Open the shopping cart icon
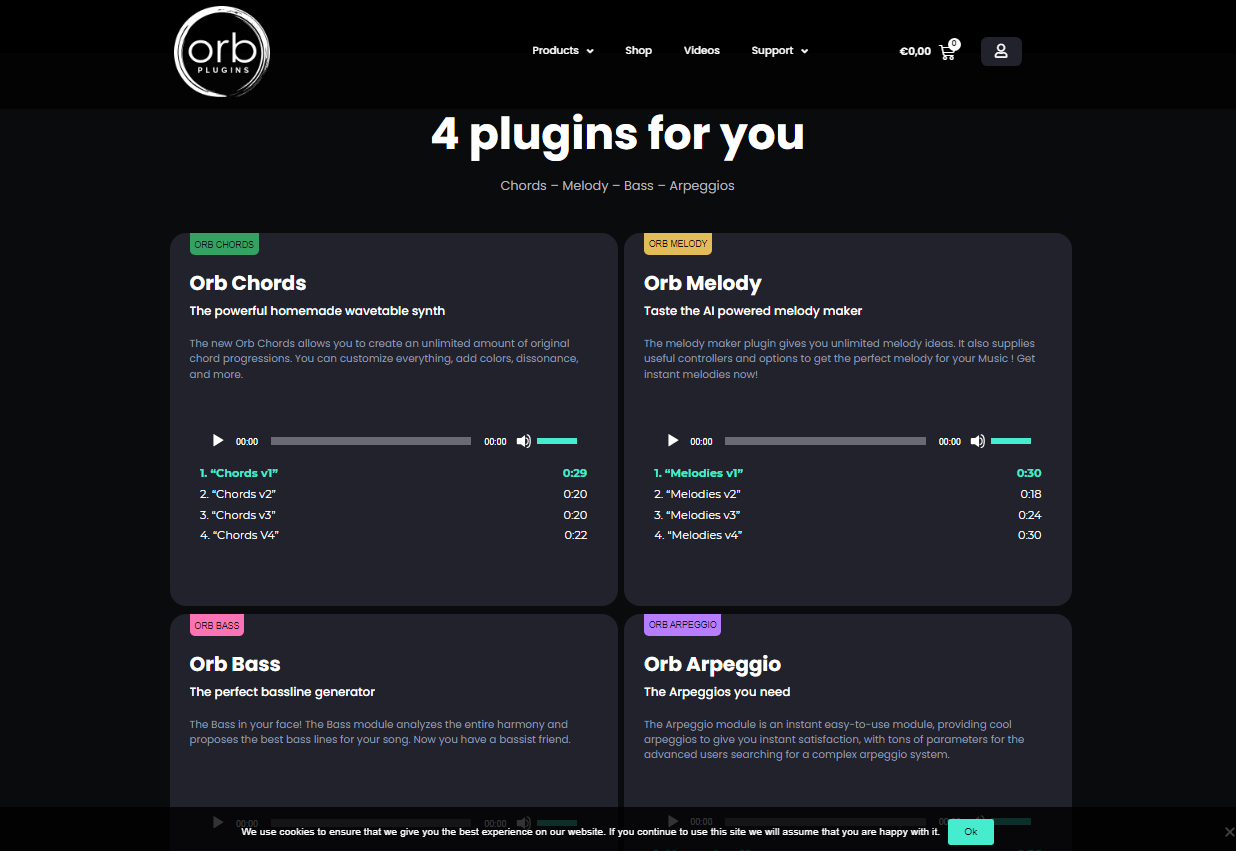Image resolution: width=1236 pixels, height=851 pixels. 948,51
